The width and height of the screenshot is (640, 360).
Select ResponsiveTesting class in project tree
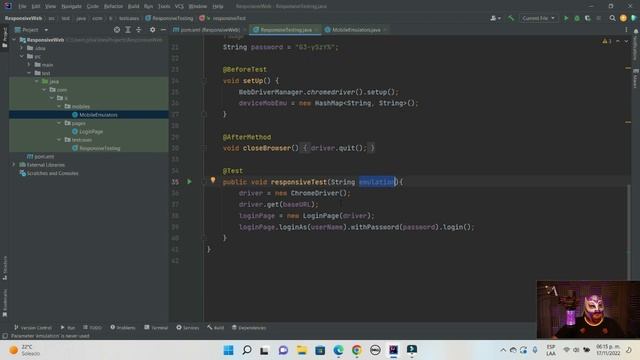(100, 148)
